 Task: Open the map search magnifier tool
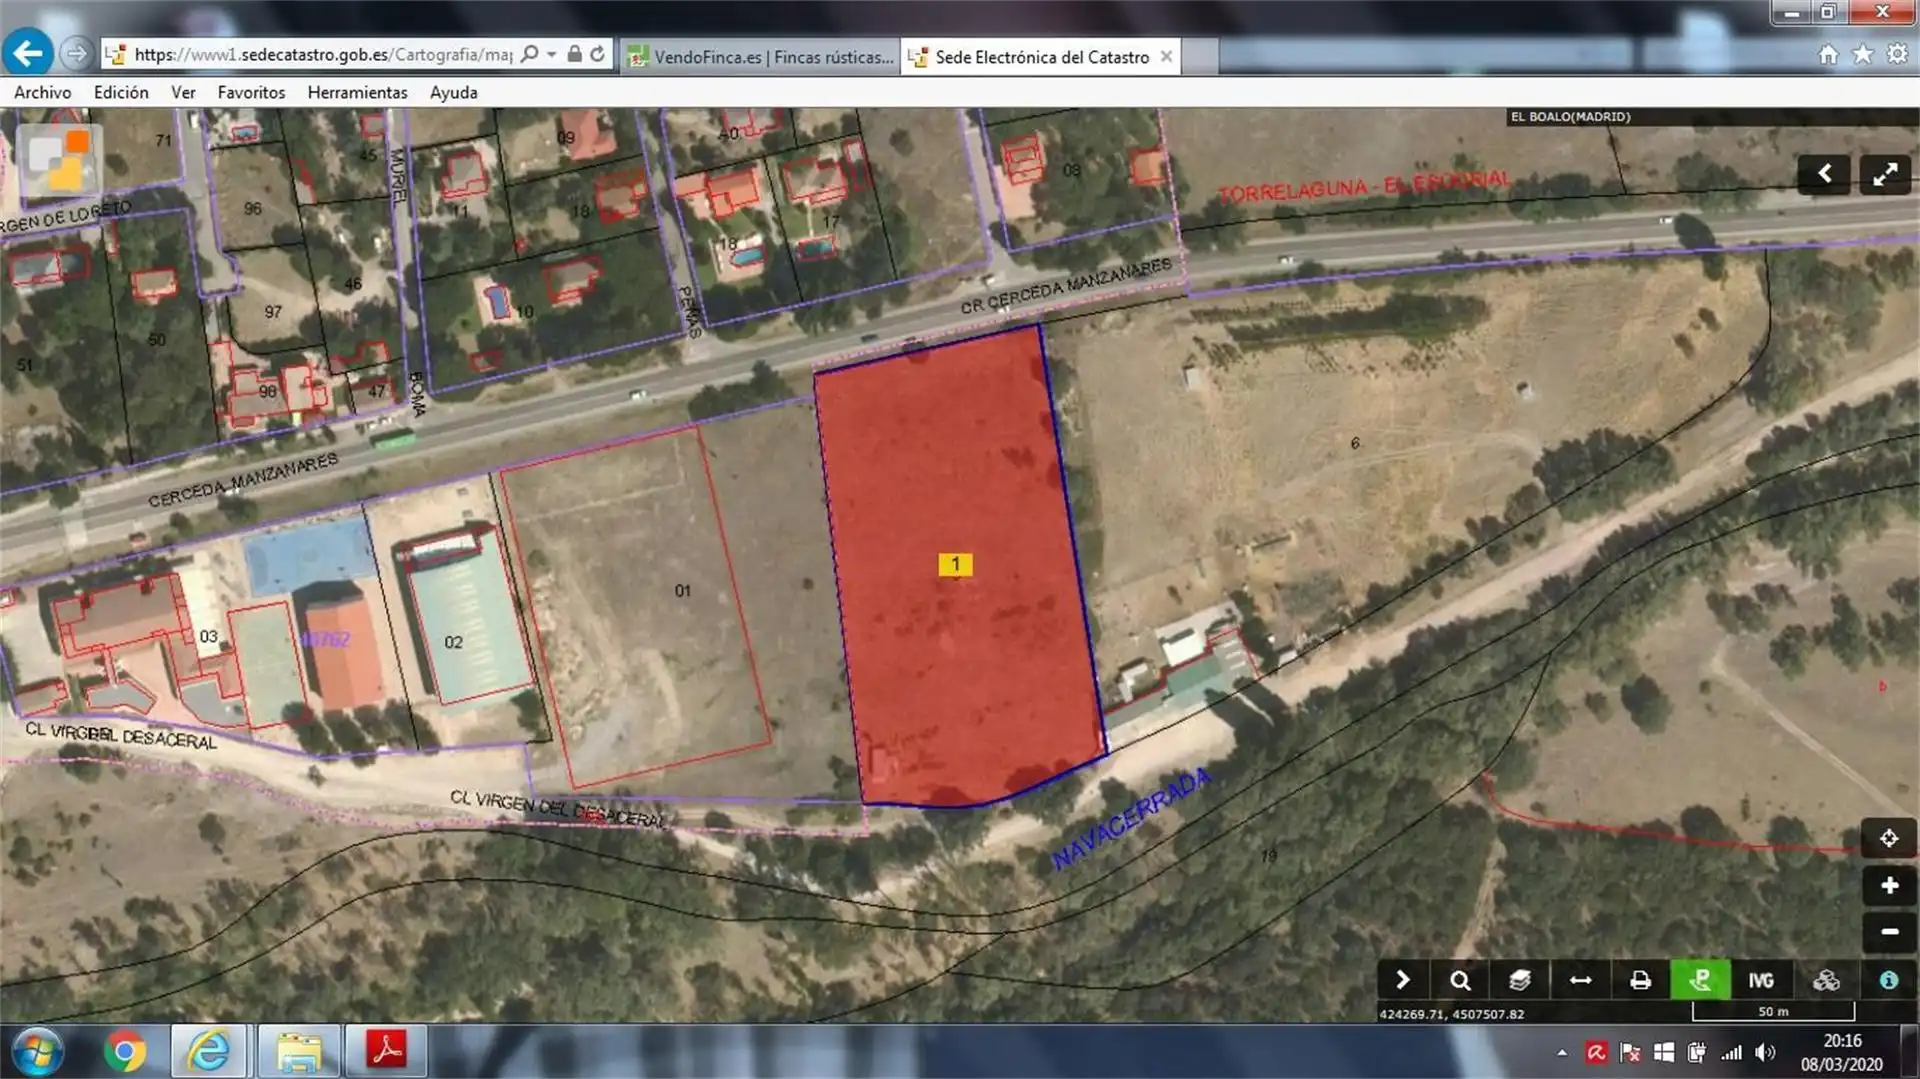[1460, 980]
